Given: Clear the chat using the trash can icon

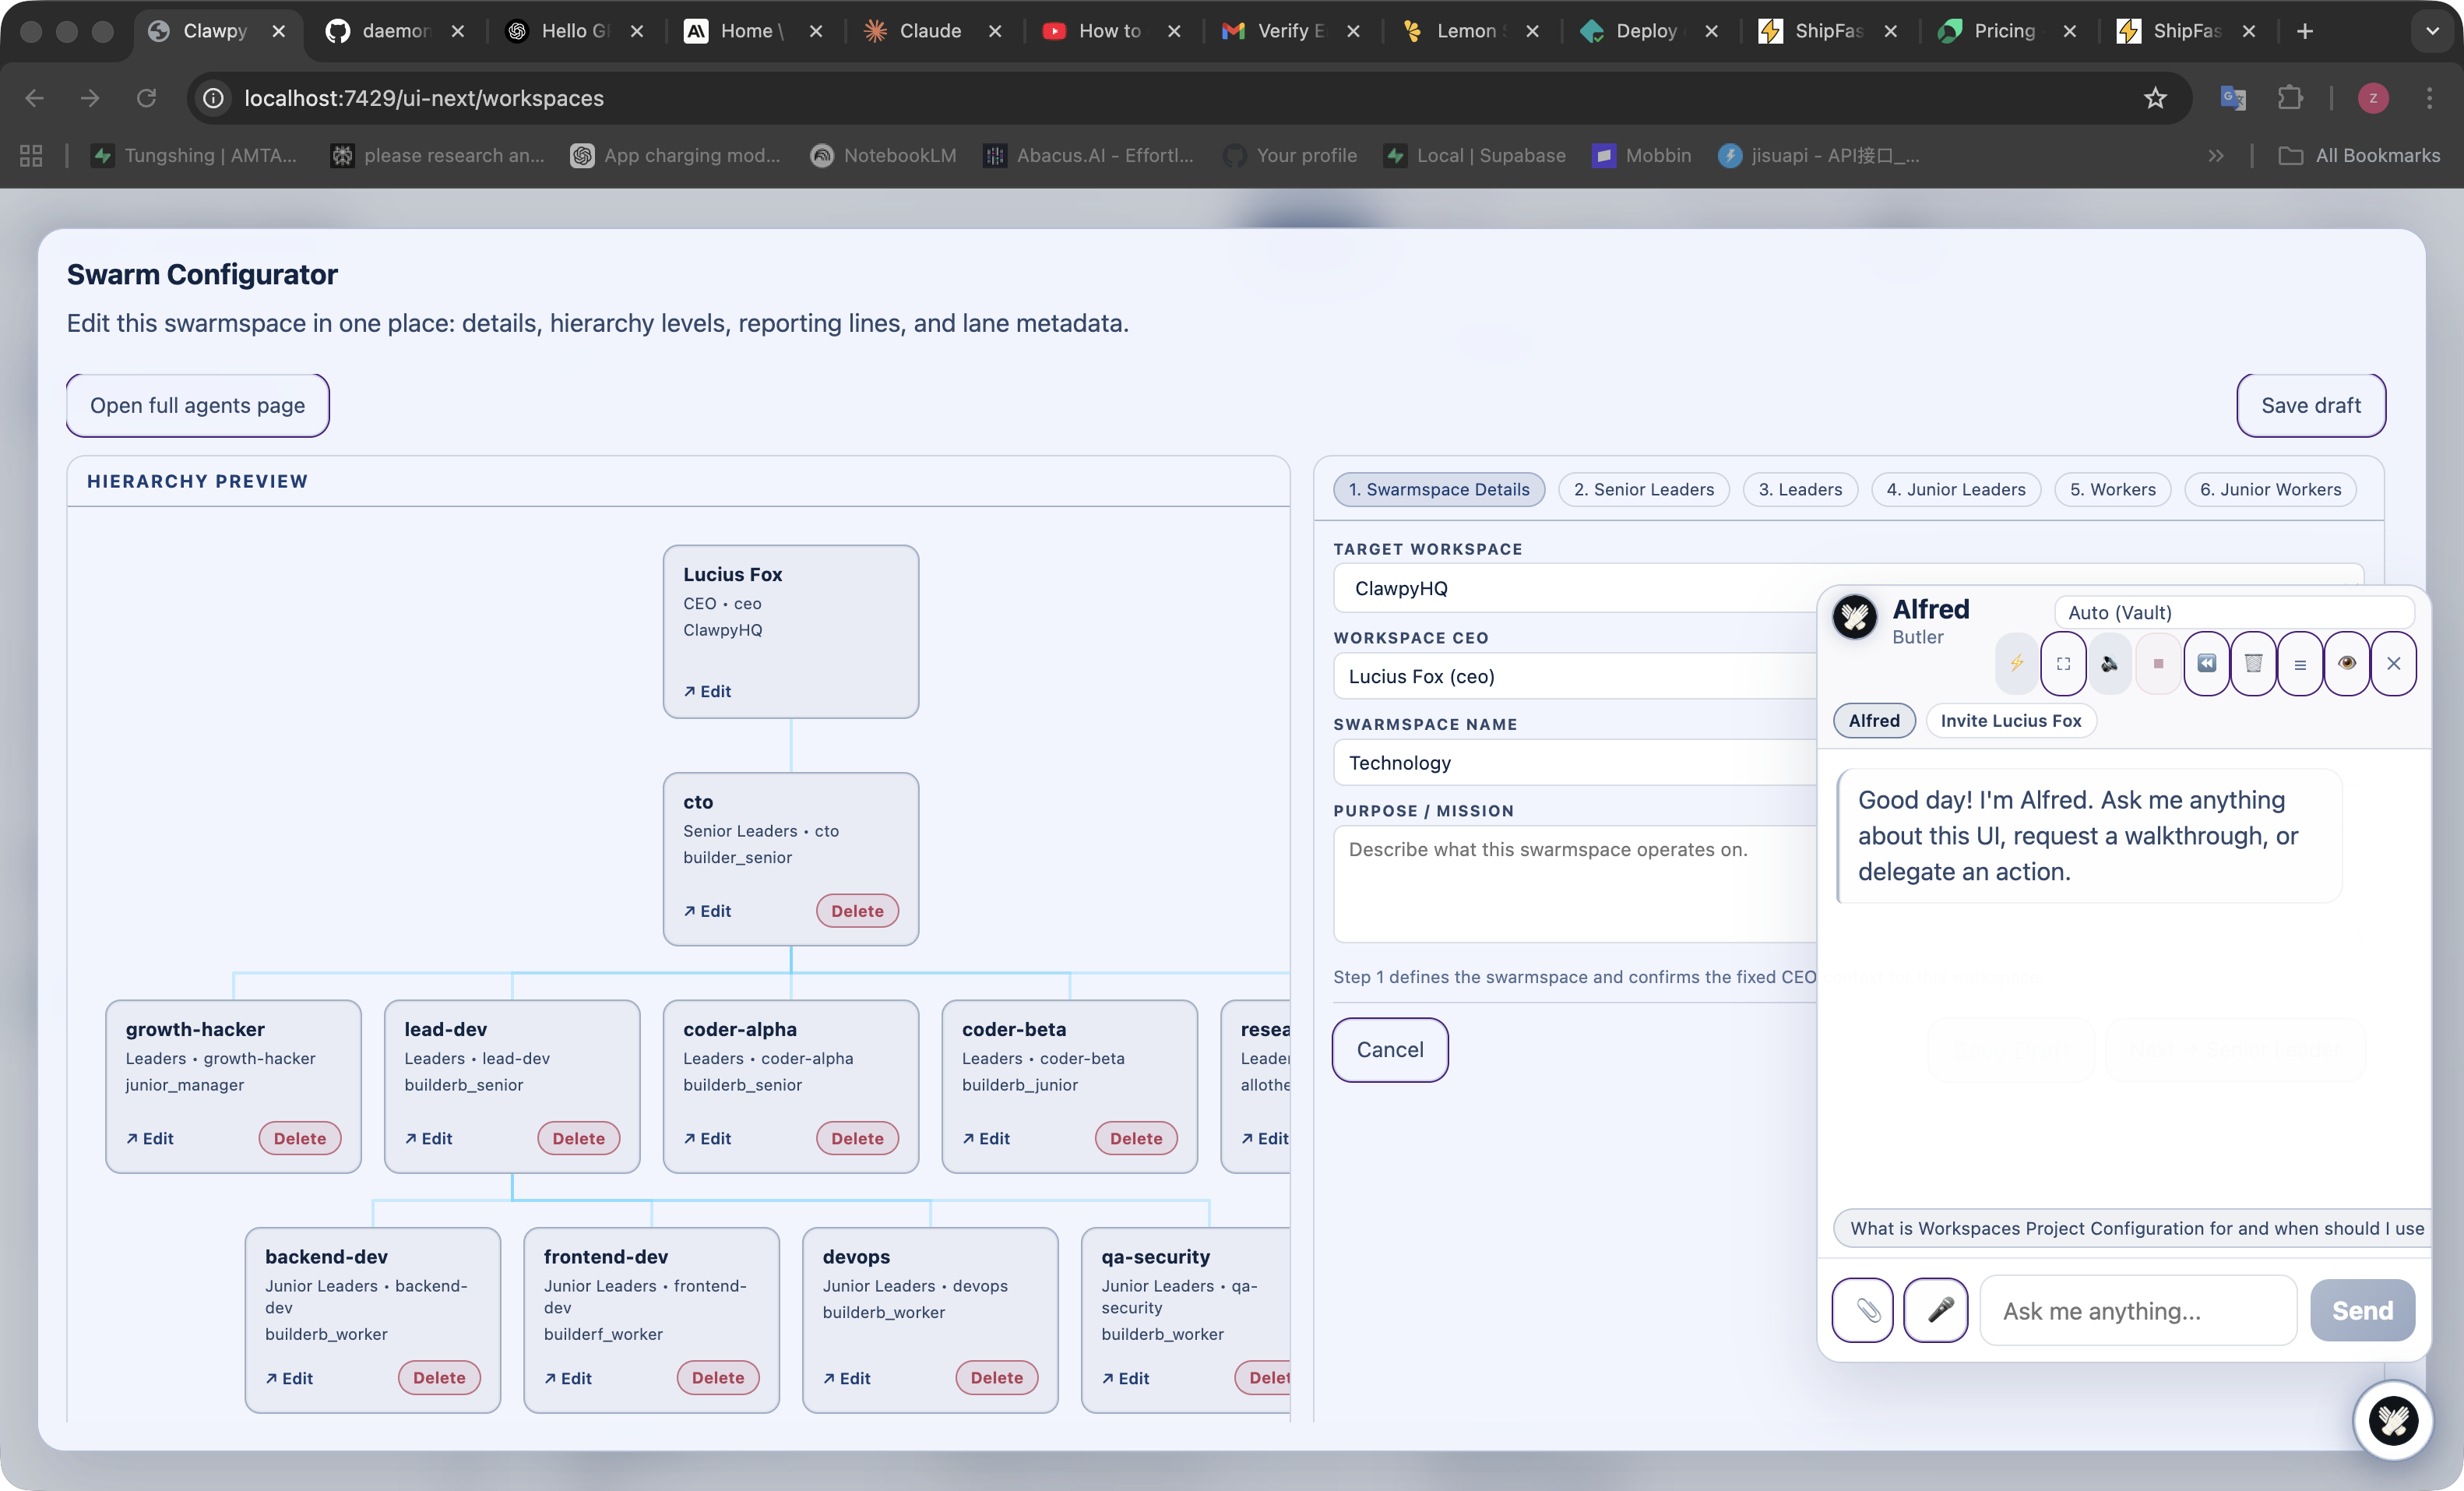Looking at the screenshot, I should pyautogui.click(x=2253, y=664).
